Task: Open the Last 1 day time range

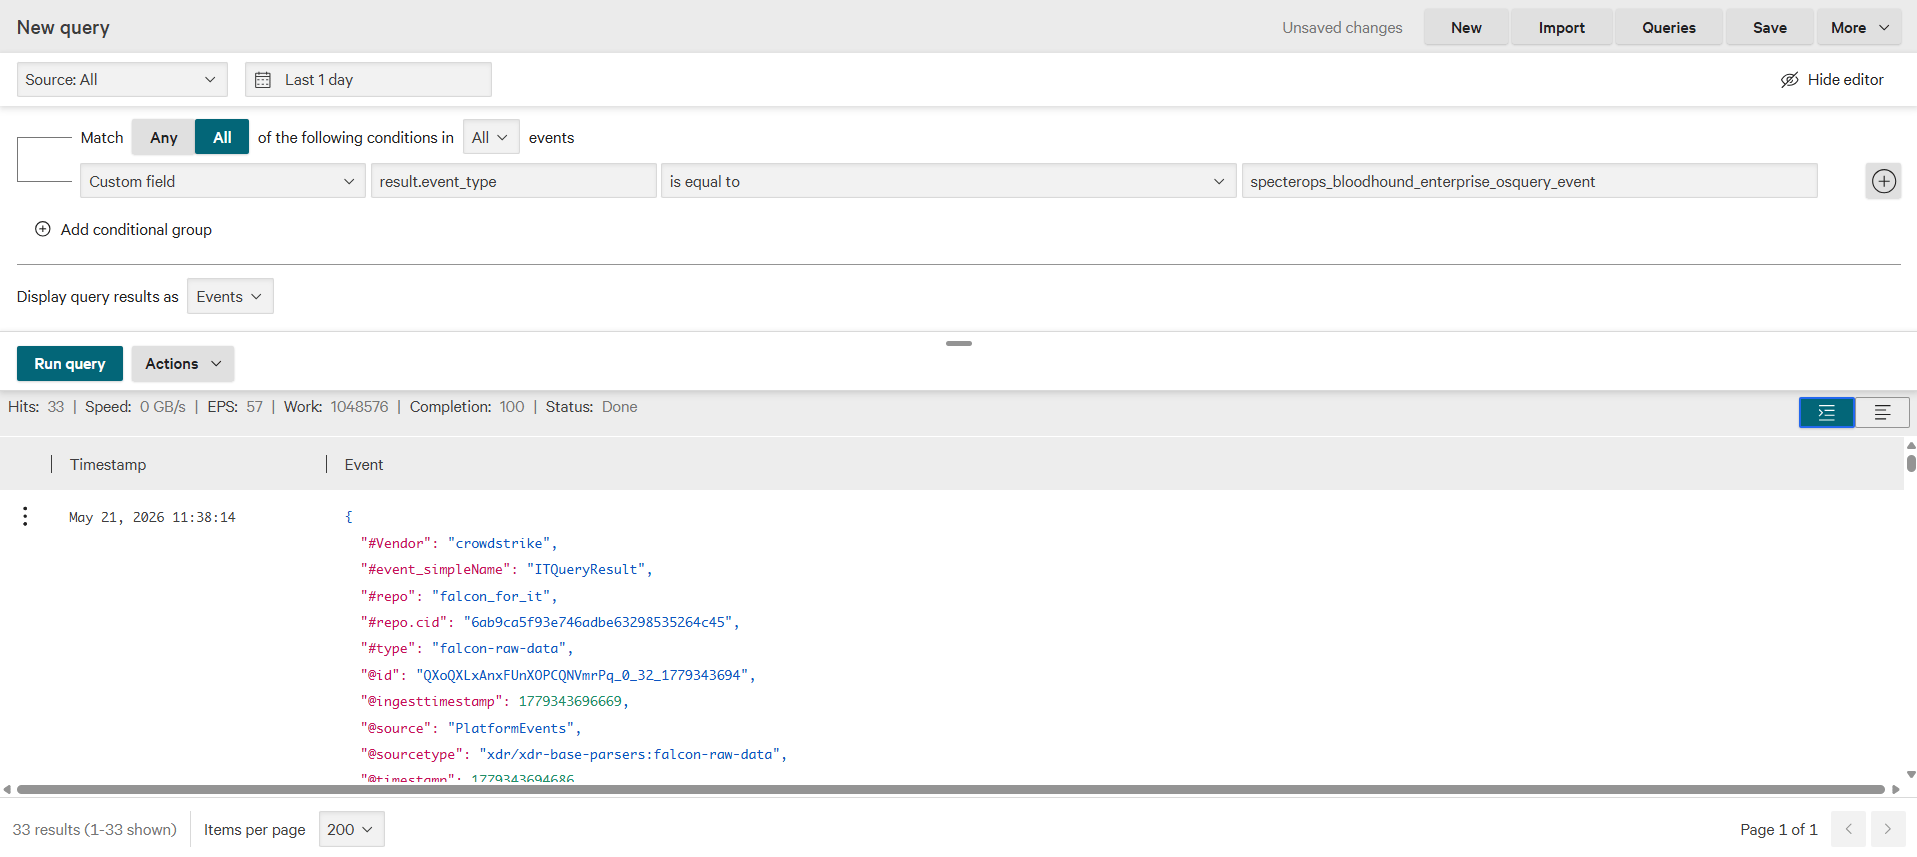Action: [x=368, y=80]
